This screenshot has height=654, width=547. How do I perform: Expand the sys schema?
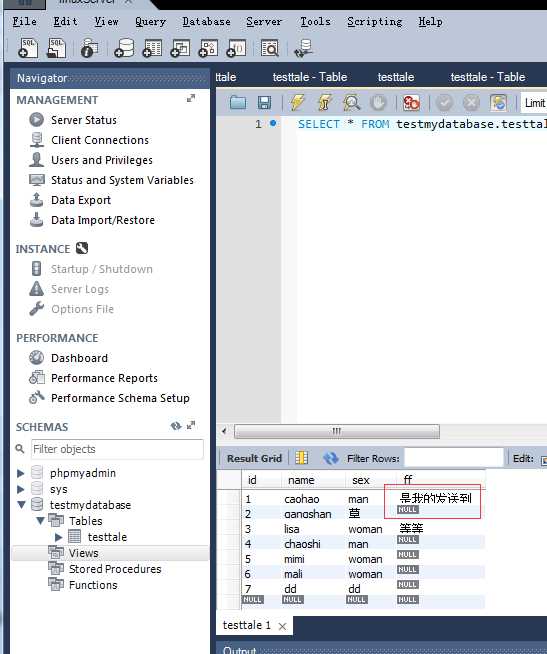[20, 489]
